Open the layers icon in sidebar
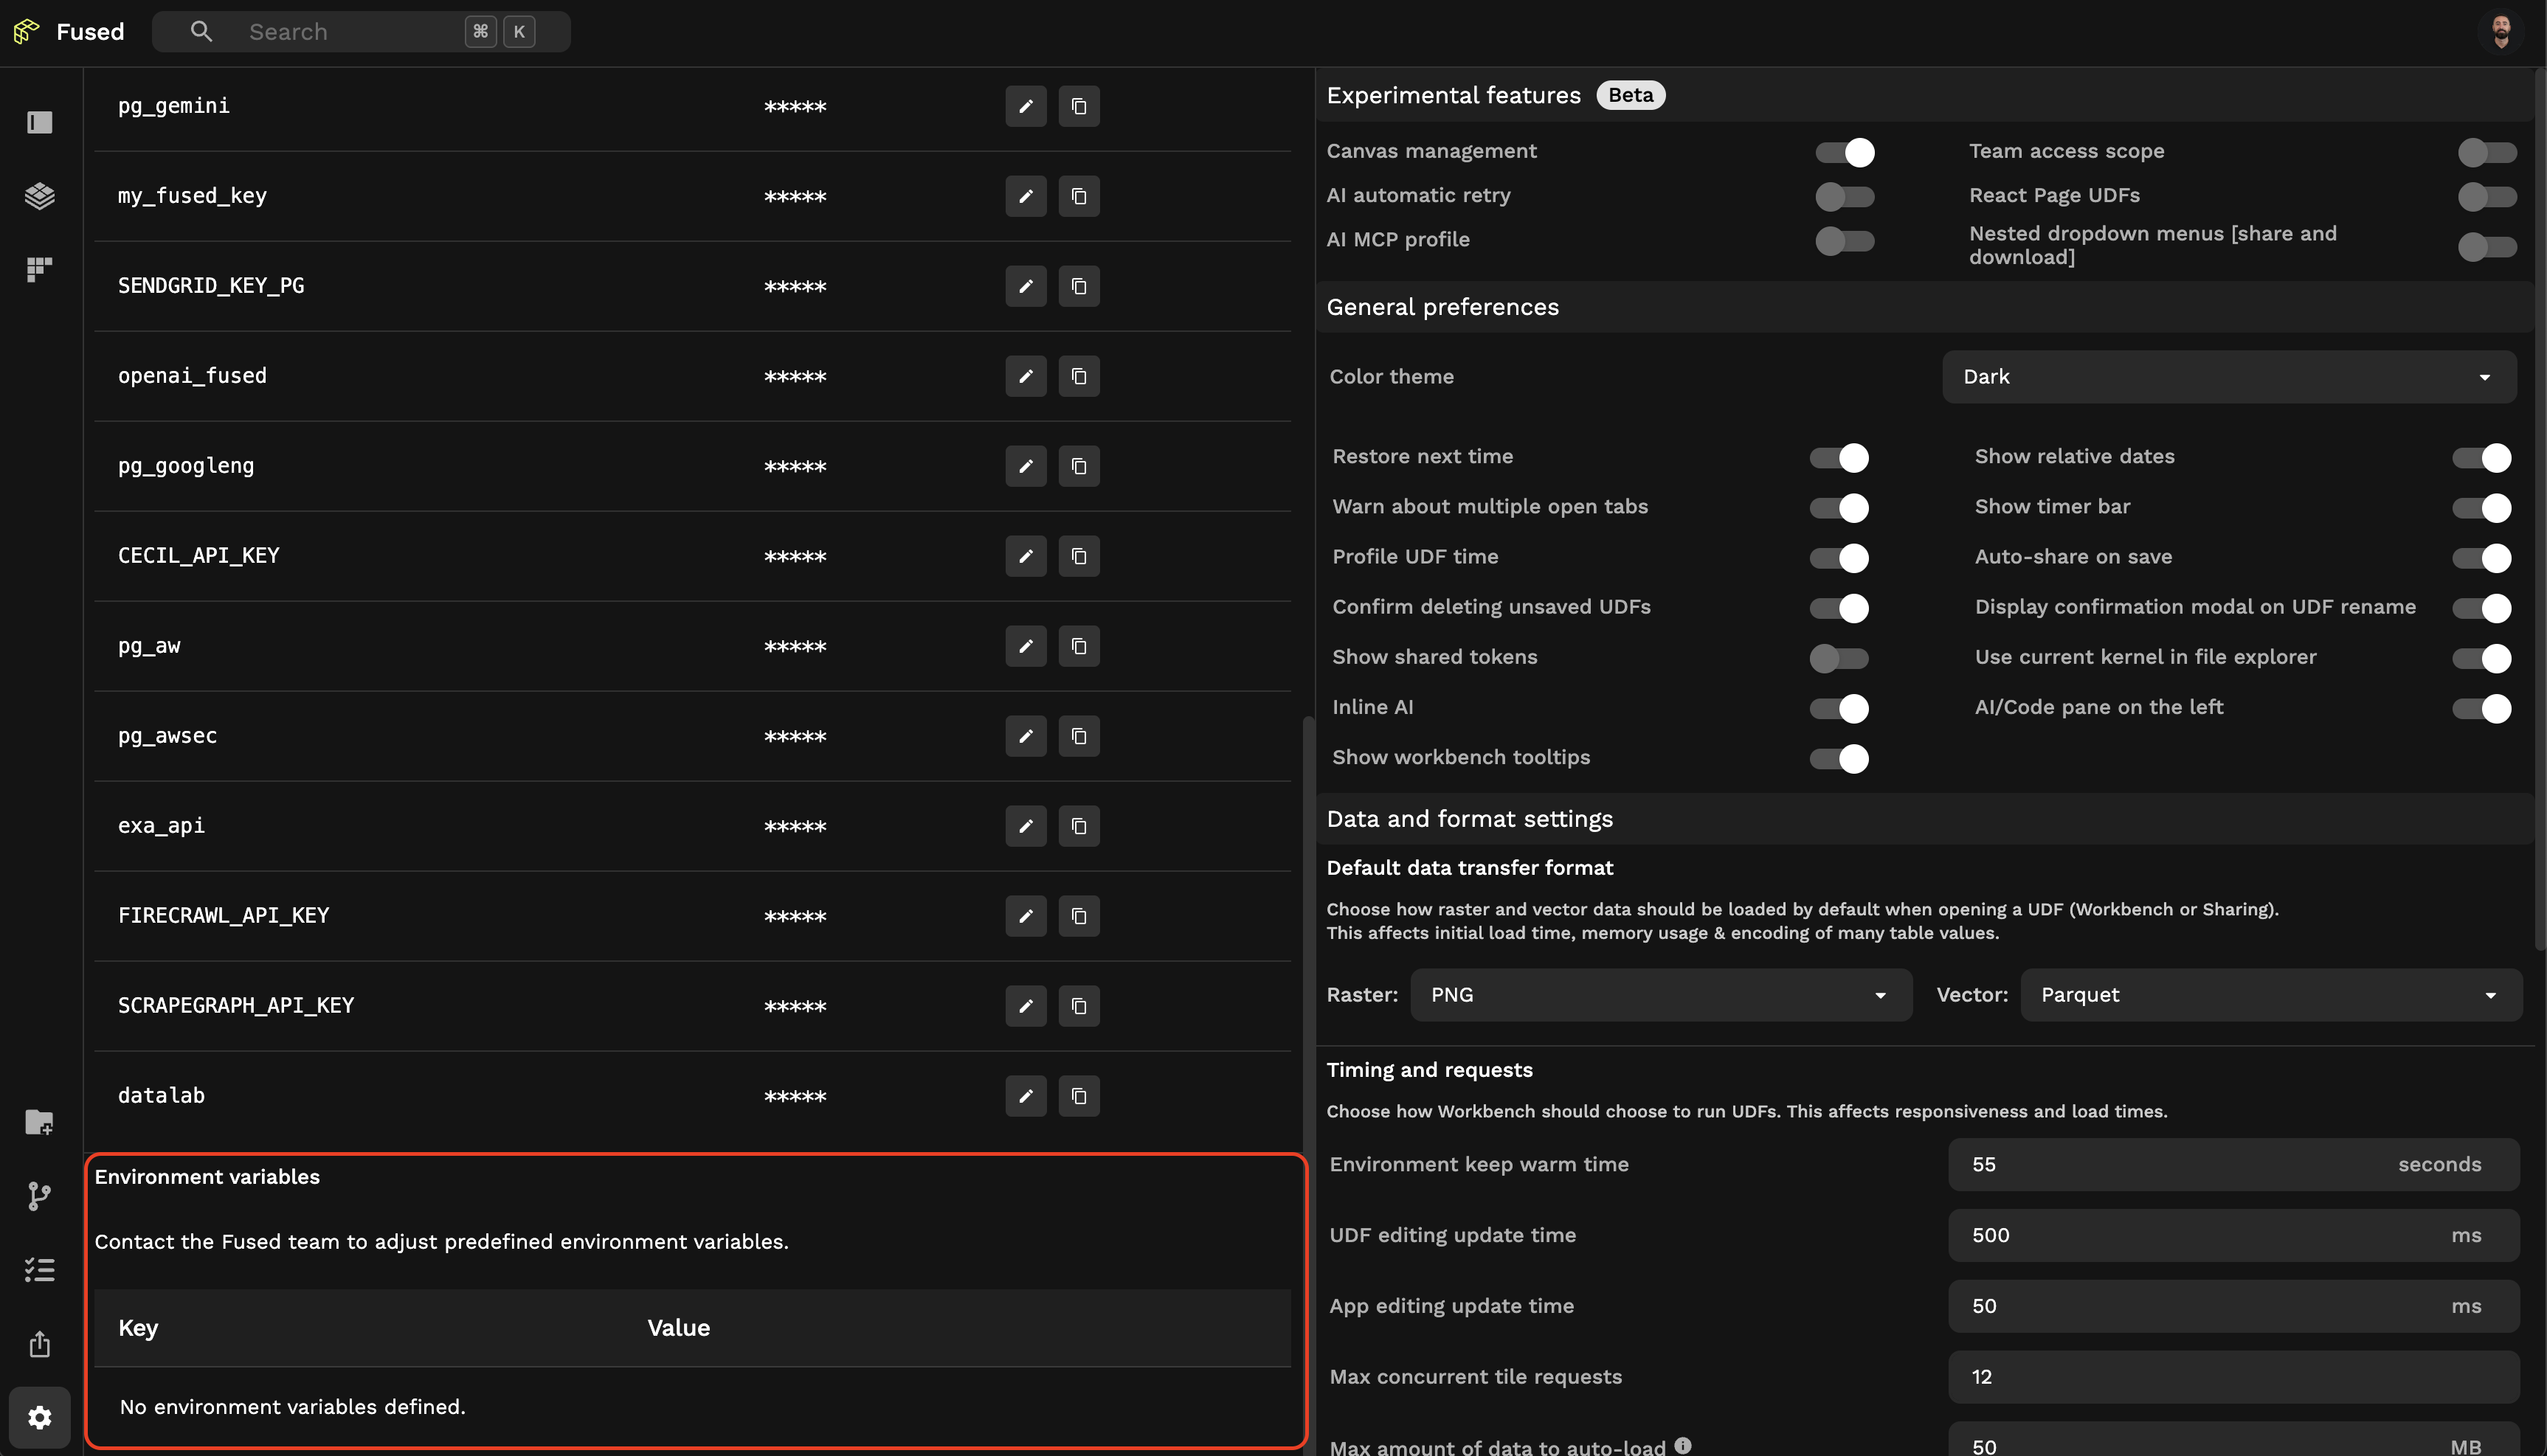Image resolution: width=2547 pixels, height=1456 pixels. tap(39, 196)
